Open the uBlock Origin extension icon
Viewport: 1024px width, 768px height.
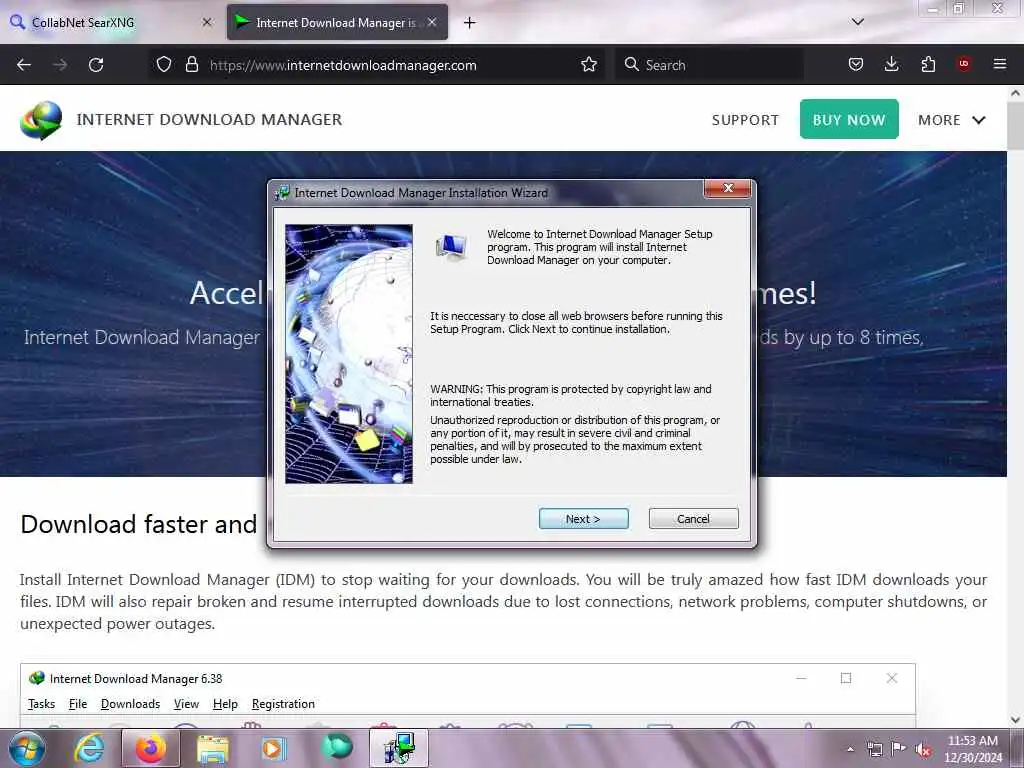[963, 64]
